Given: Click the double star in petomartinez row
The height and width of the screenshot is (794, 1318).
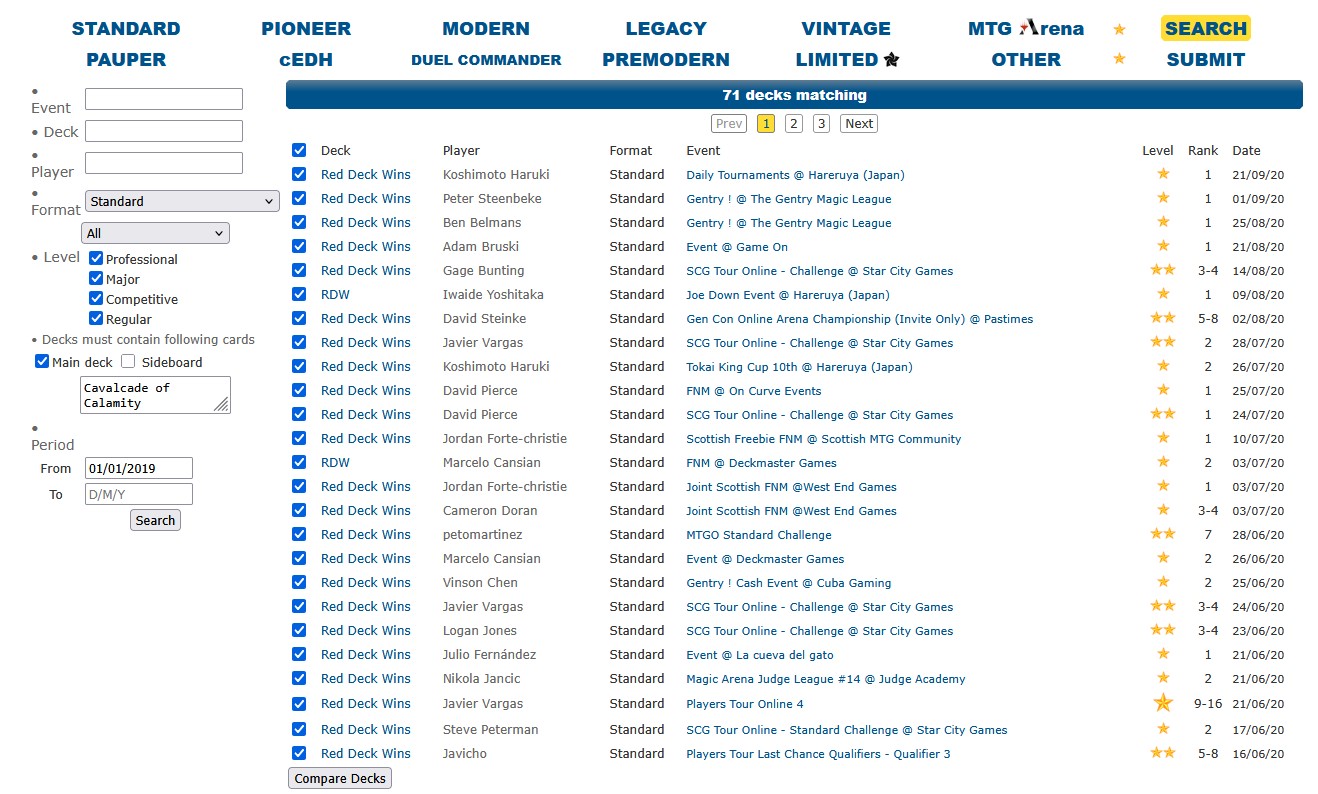Looking at the screenshot, I should coord(1163,534).
